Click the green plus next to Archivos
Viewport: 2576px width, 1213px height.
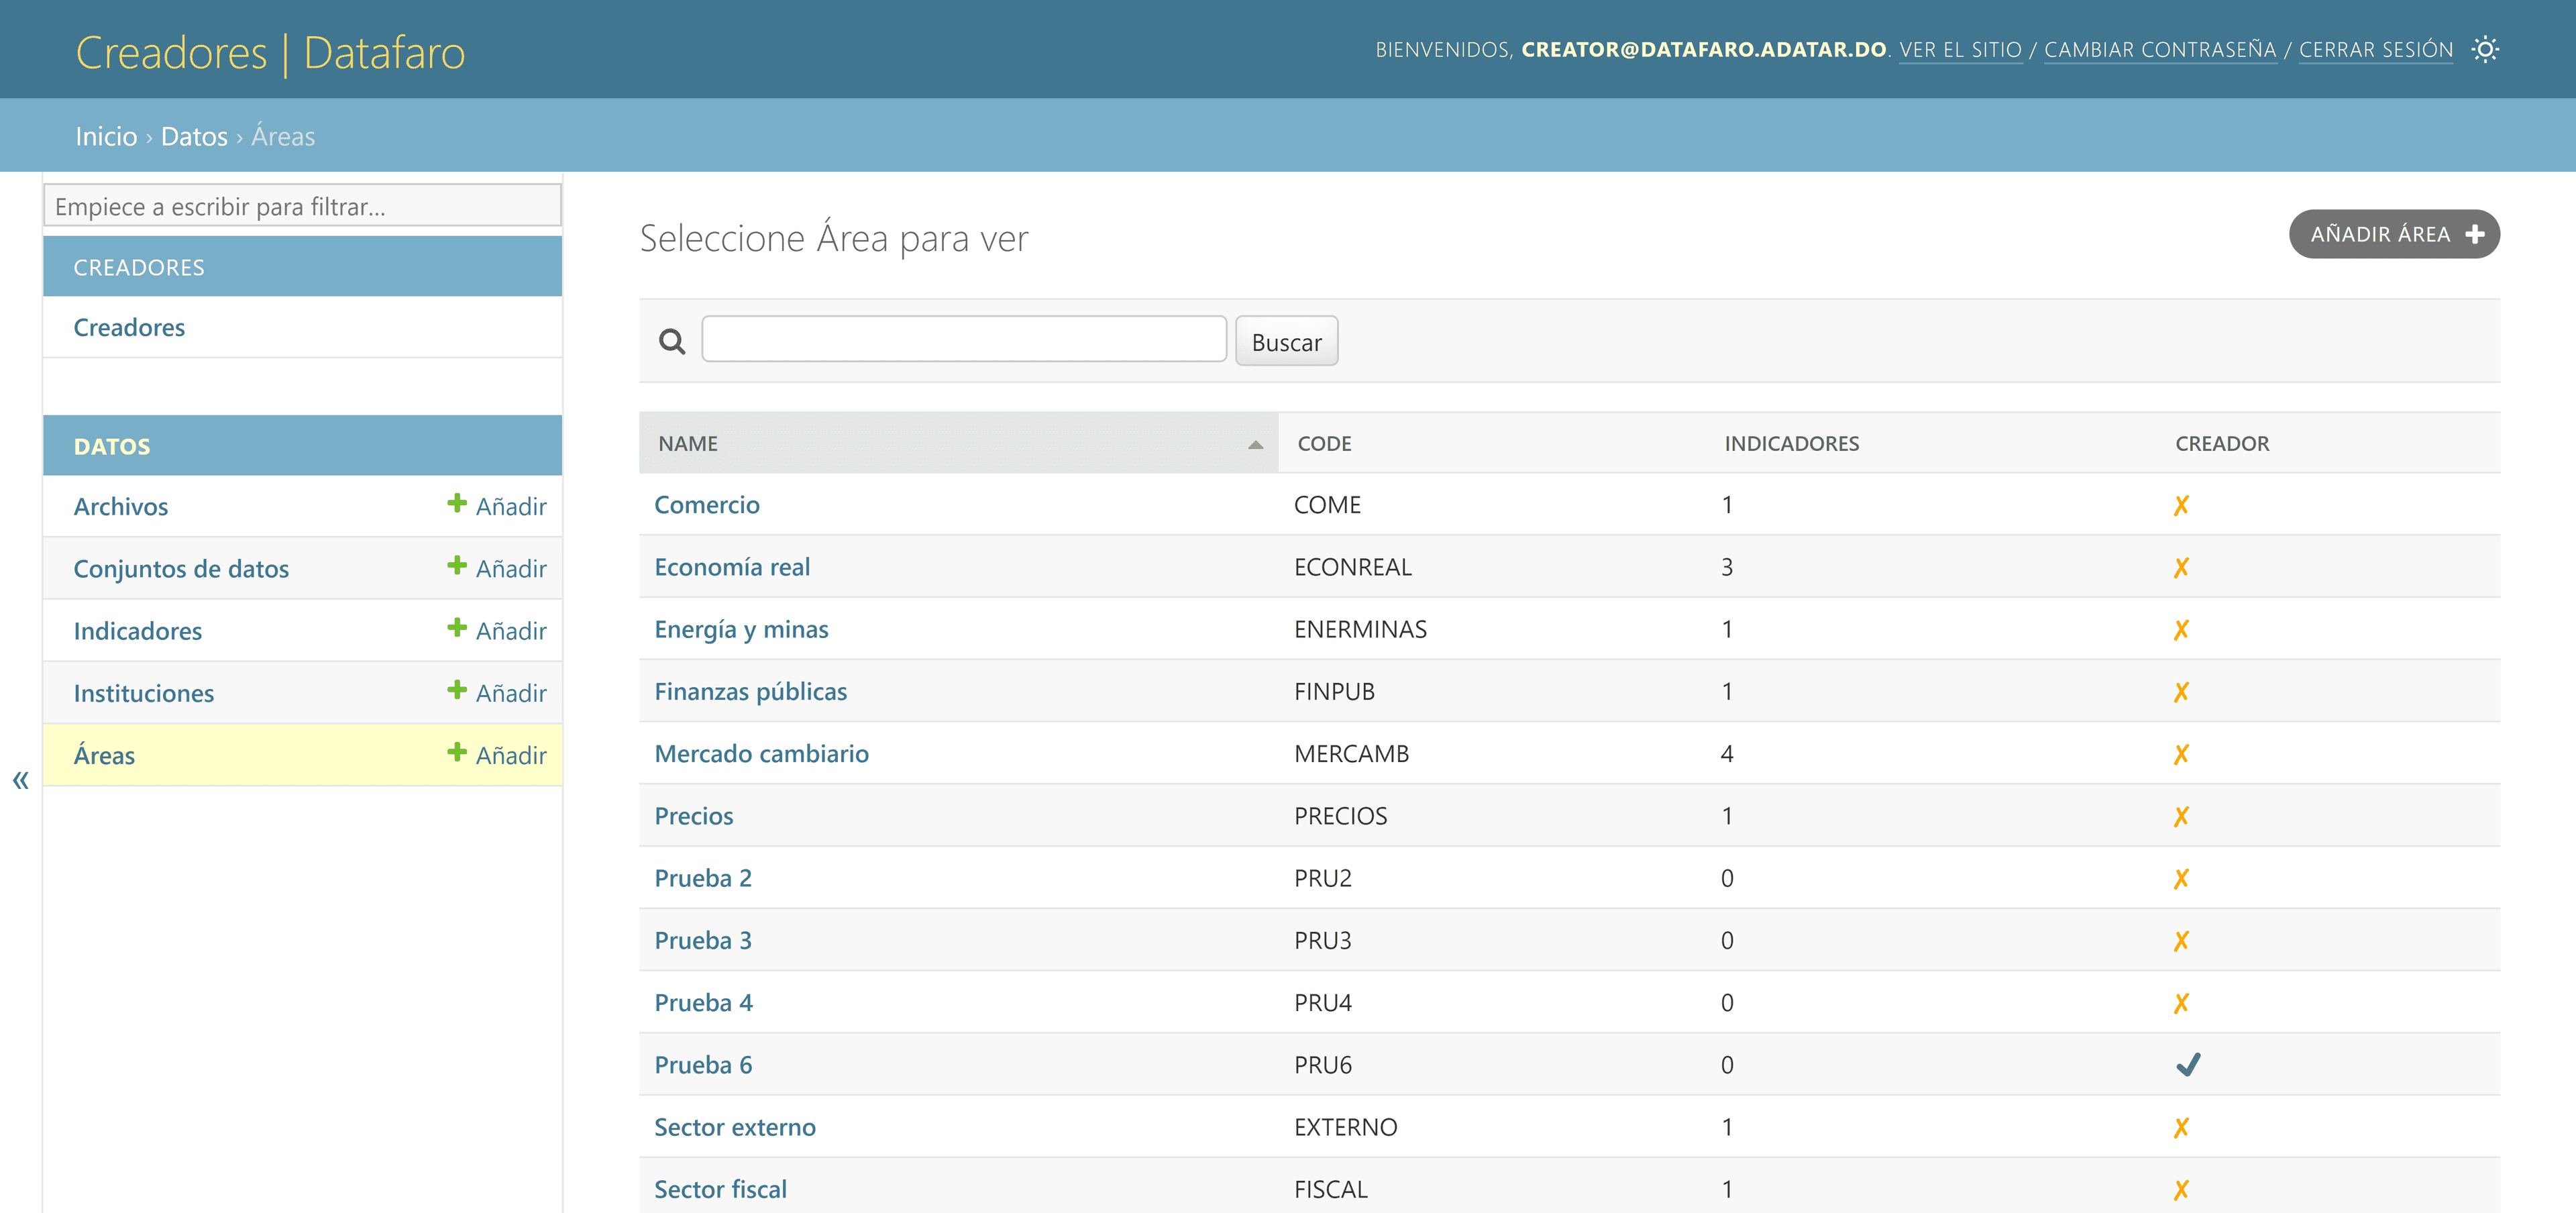pyautogui.click(x=457, y=503)
